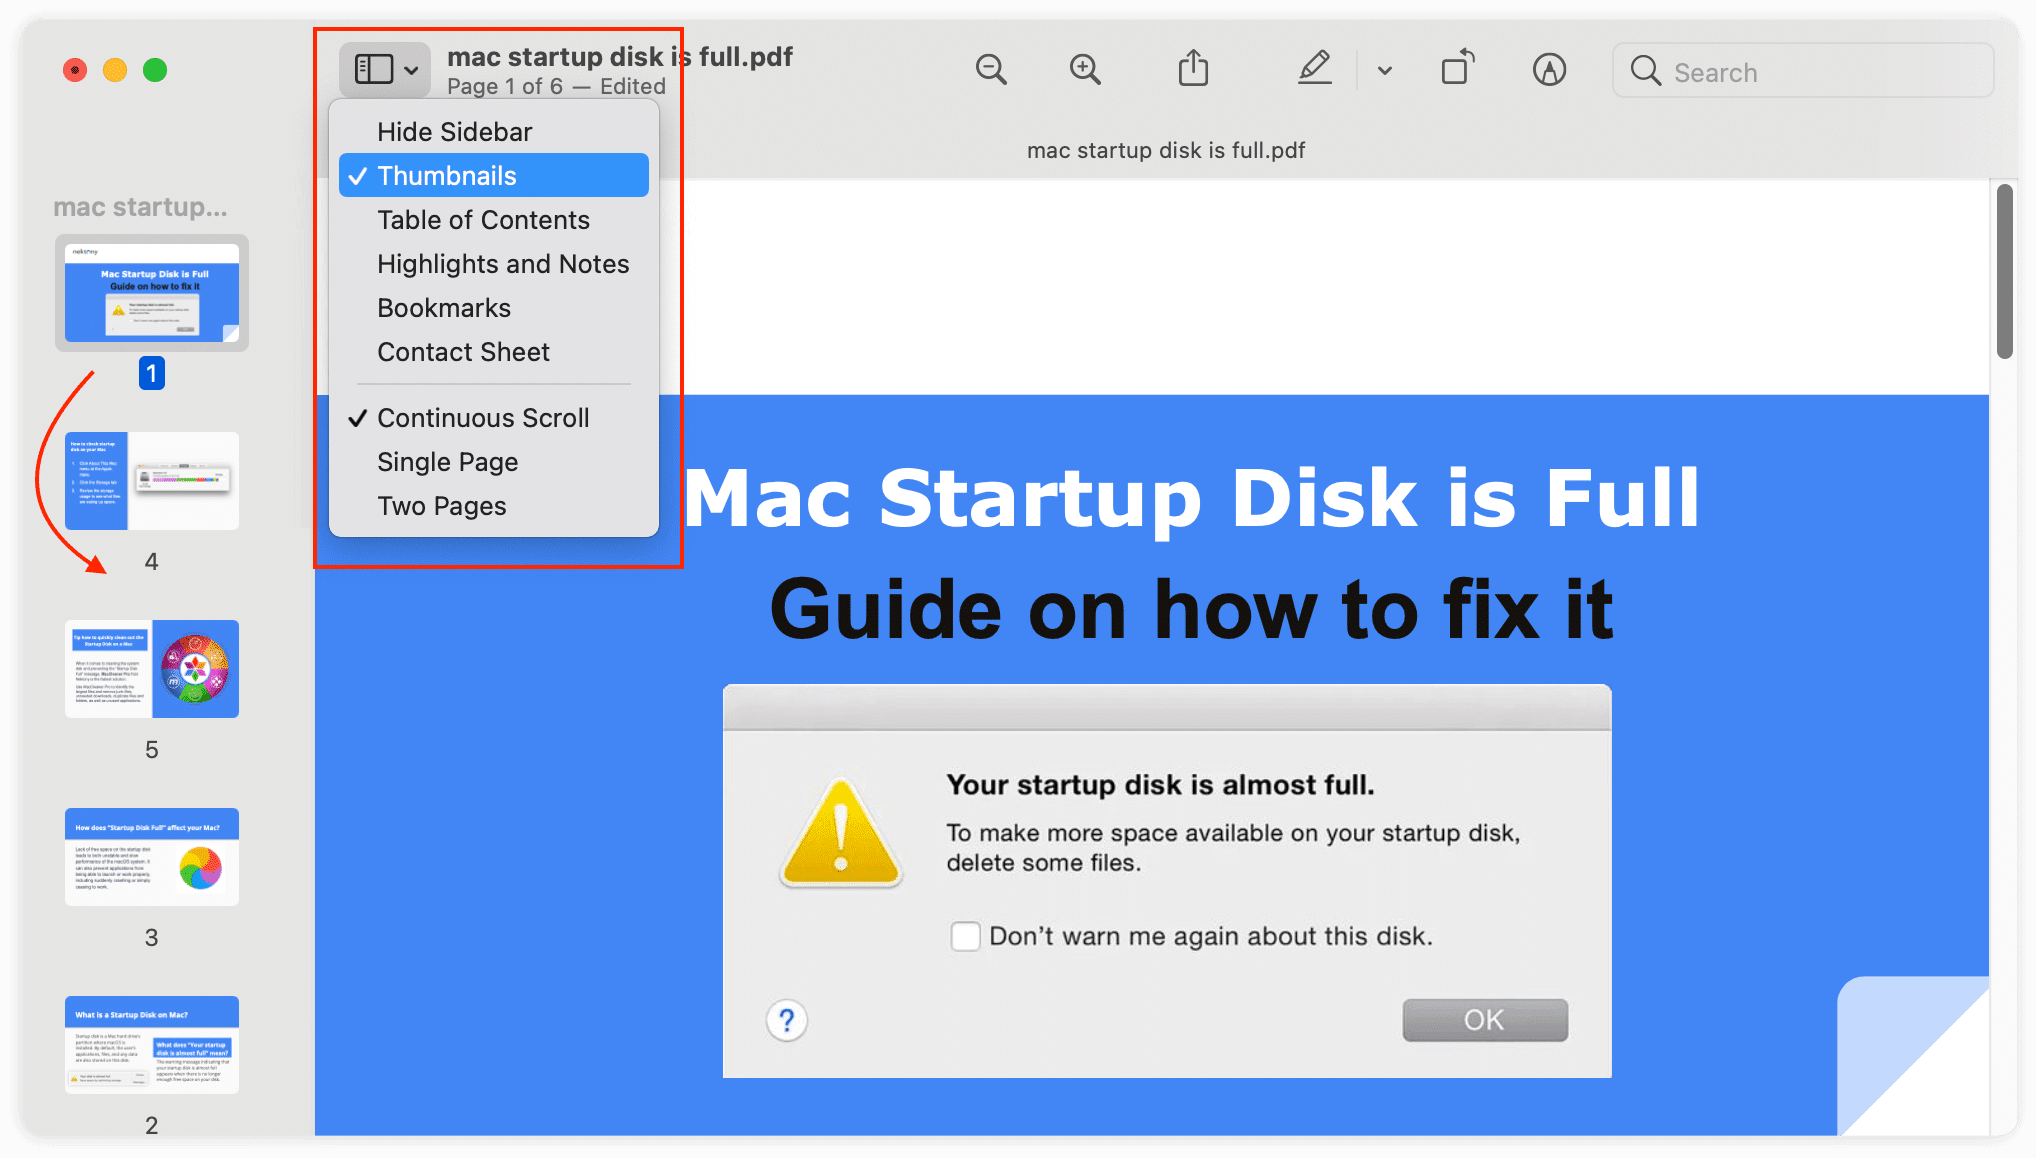Select Table of Contents menu option
2036x1158 pixels.
pos(482,220)
